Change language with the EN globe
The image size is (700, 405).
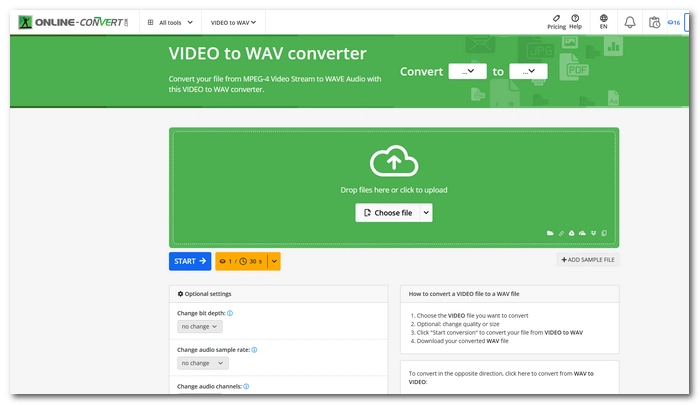604,22
